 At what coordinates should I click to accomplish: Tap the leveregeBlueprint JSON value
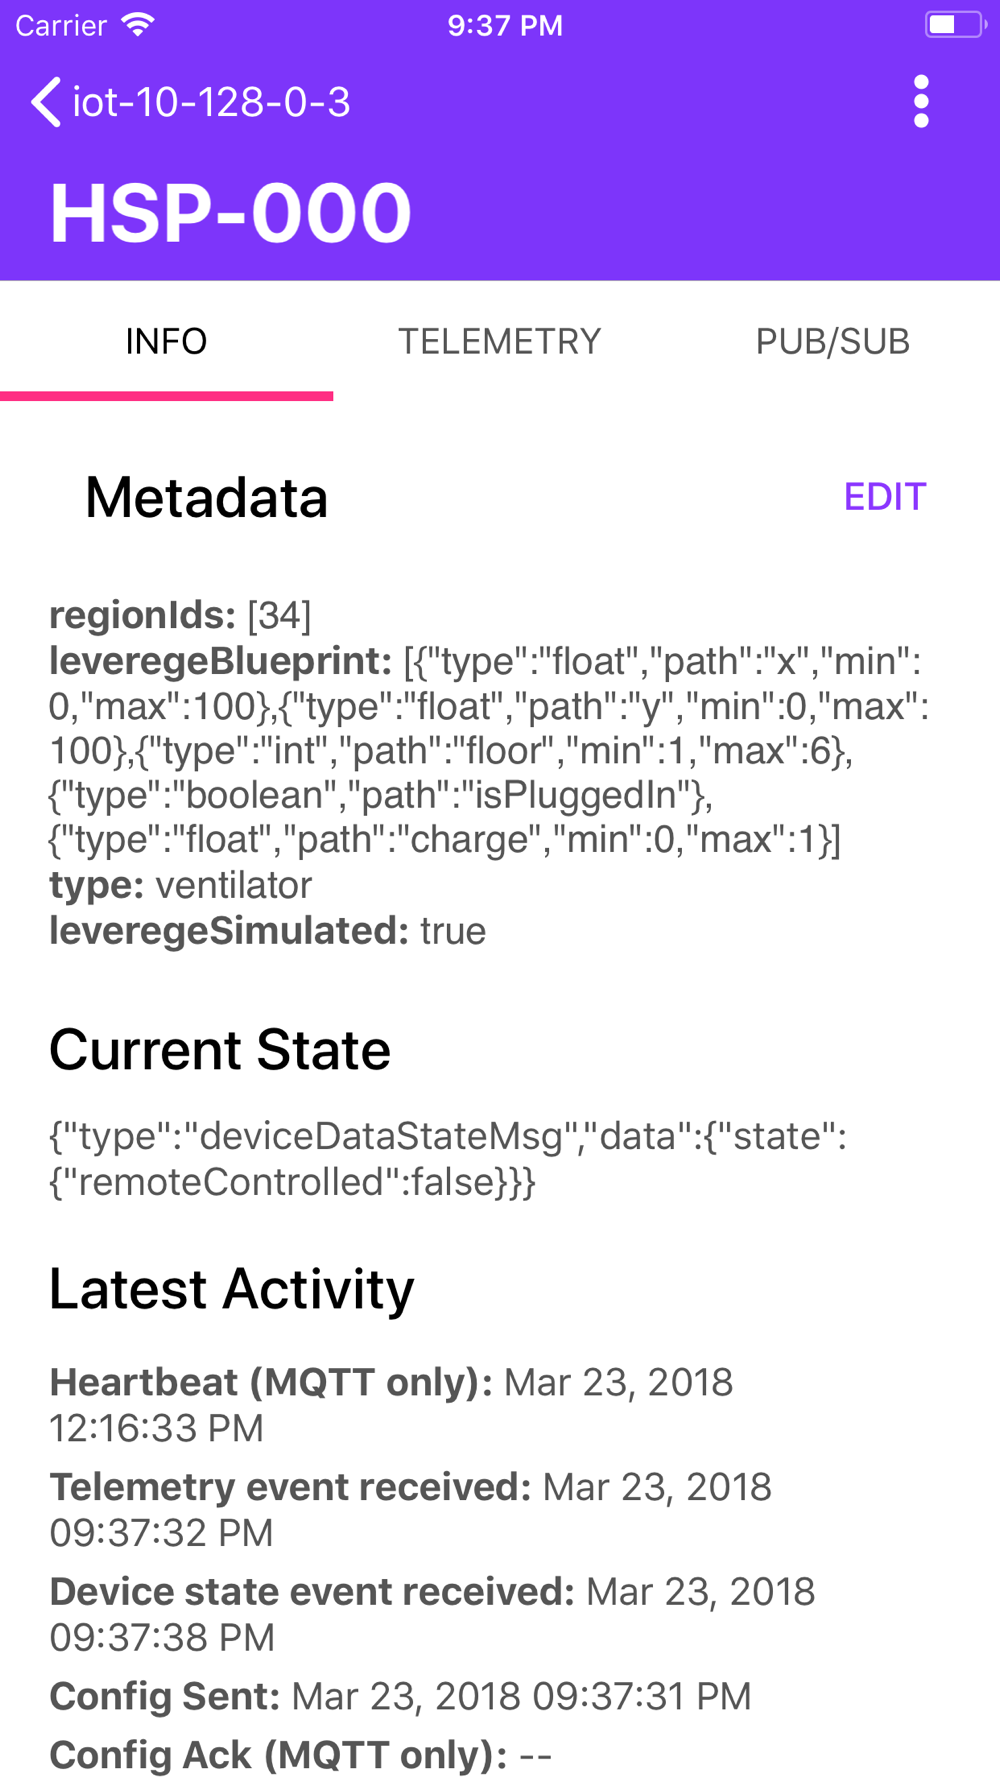coord(489,750)
